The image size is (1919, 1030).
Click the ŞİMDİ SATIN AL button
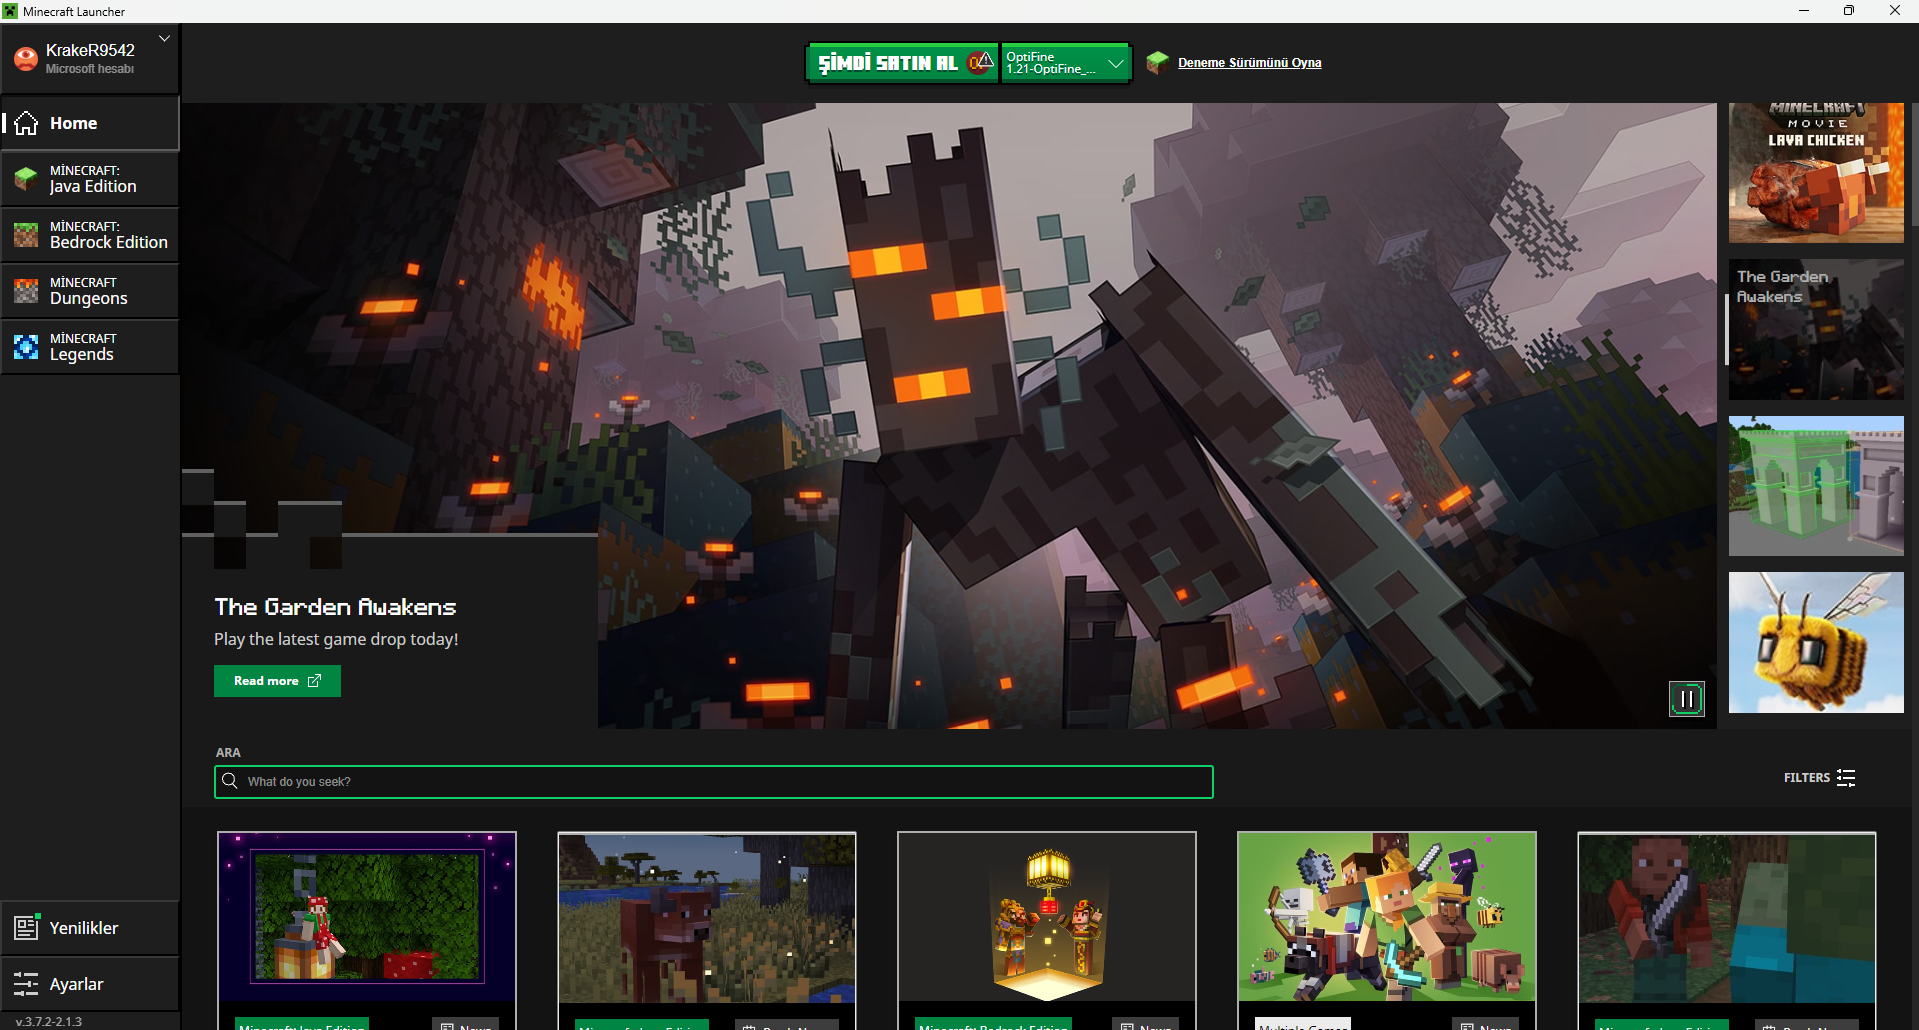[x=902, y=63]
